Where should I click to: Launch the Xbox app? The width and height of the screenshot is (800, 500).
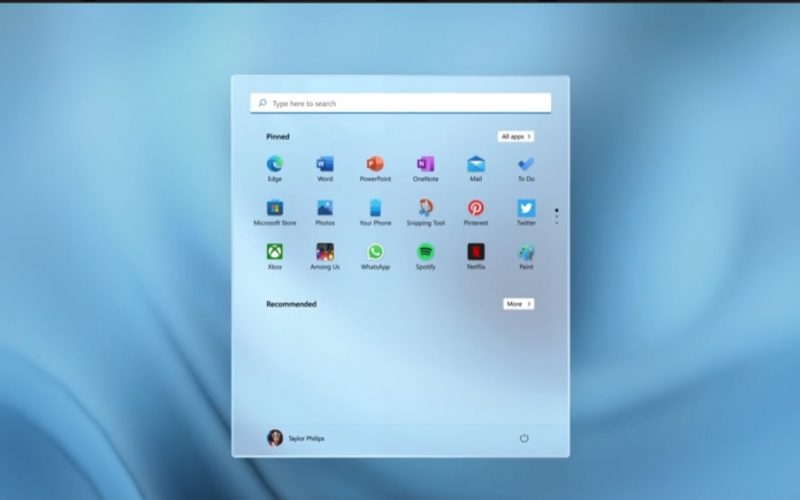click(274, 256)
